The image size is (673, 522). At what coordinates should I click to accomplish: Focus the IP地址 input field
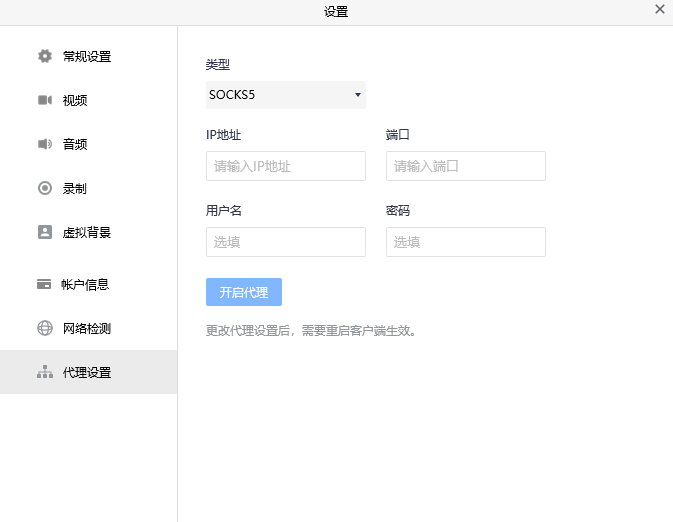tap(285, 166)
